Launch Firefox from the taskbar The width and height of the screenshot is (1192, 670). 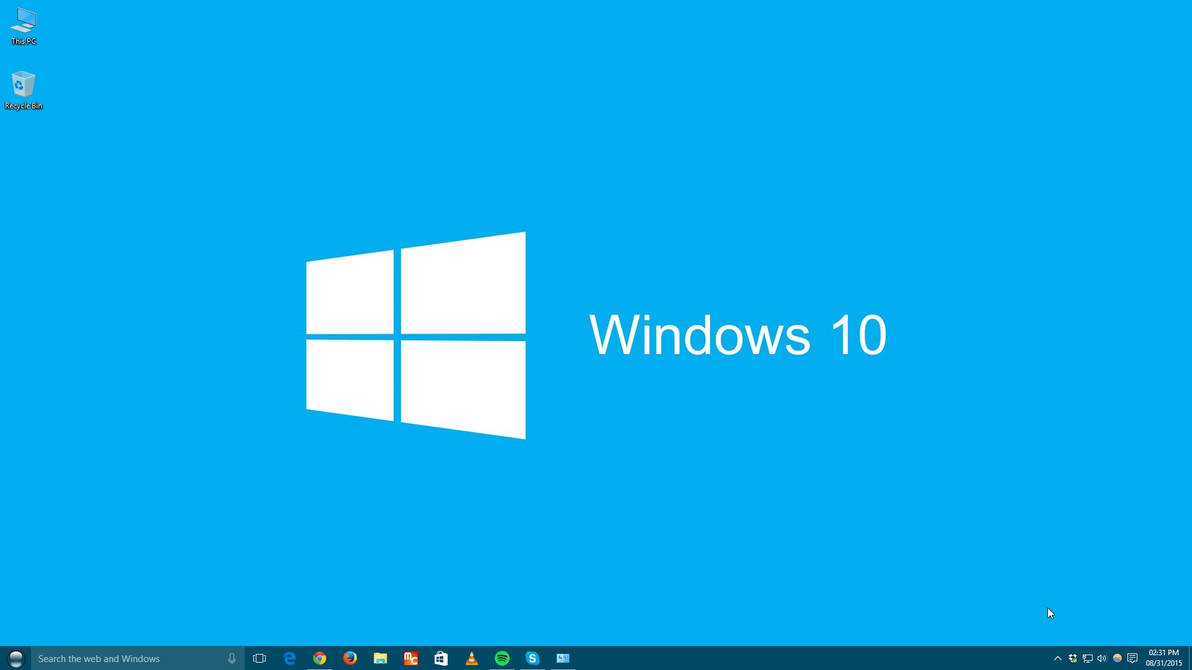tap(350, 659)
